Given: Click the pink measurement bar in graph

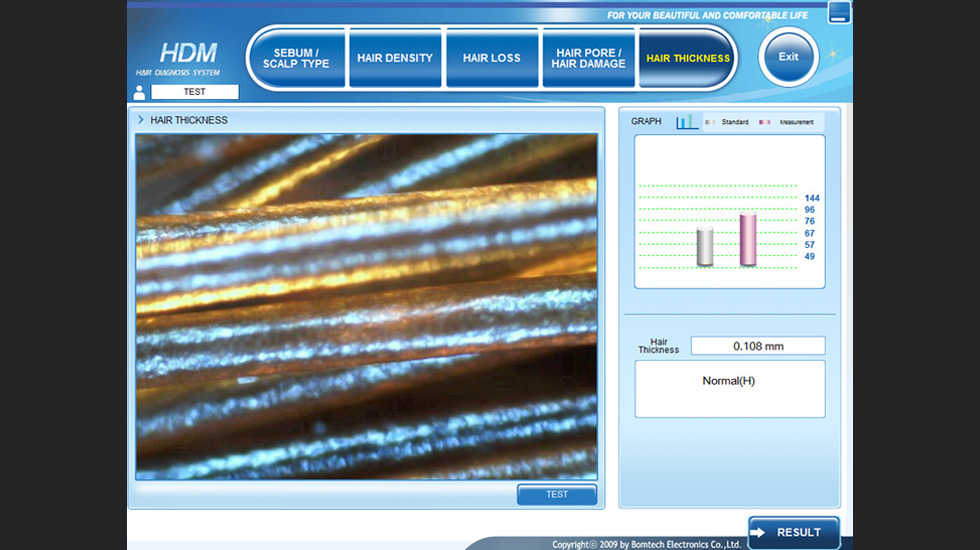Looking at the screenshot, I should (x=748, y=240).
